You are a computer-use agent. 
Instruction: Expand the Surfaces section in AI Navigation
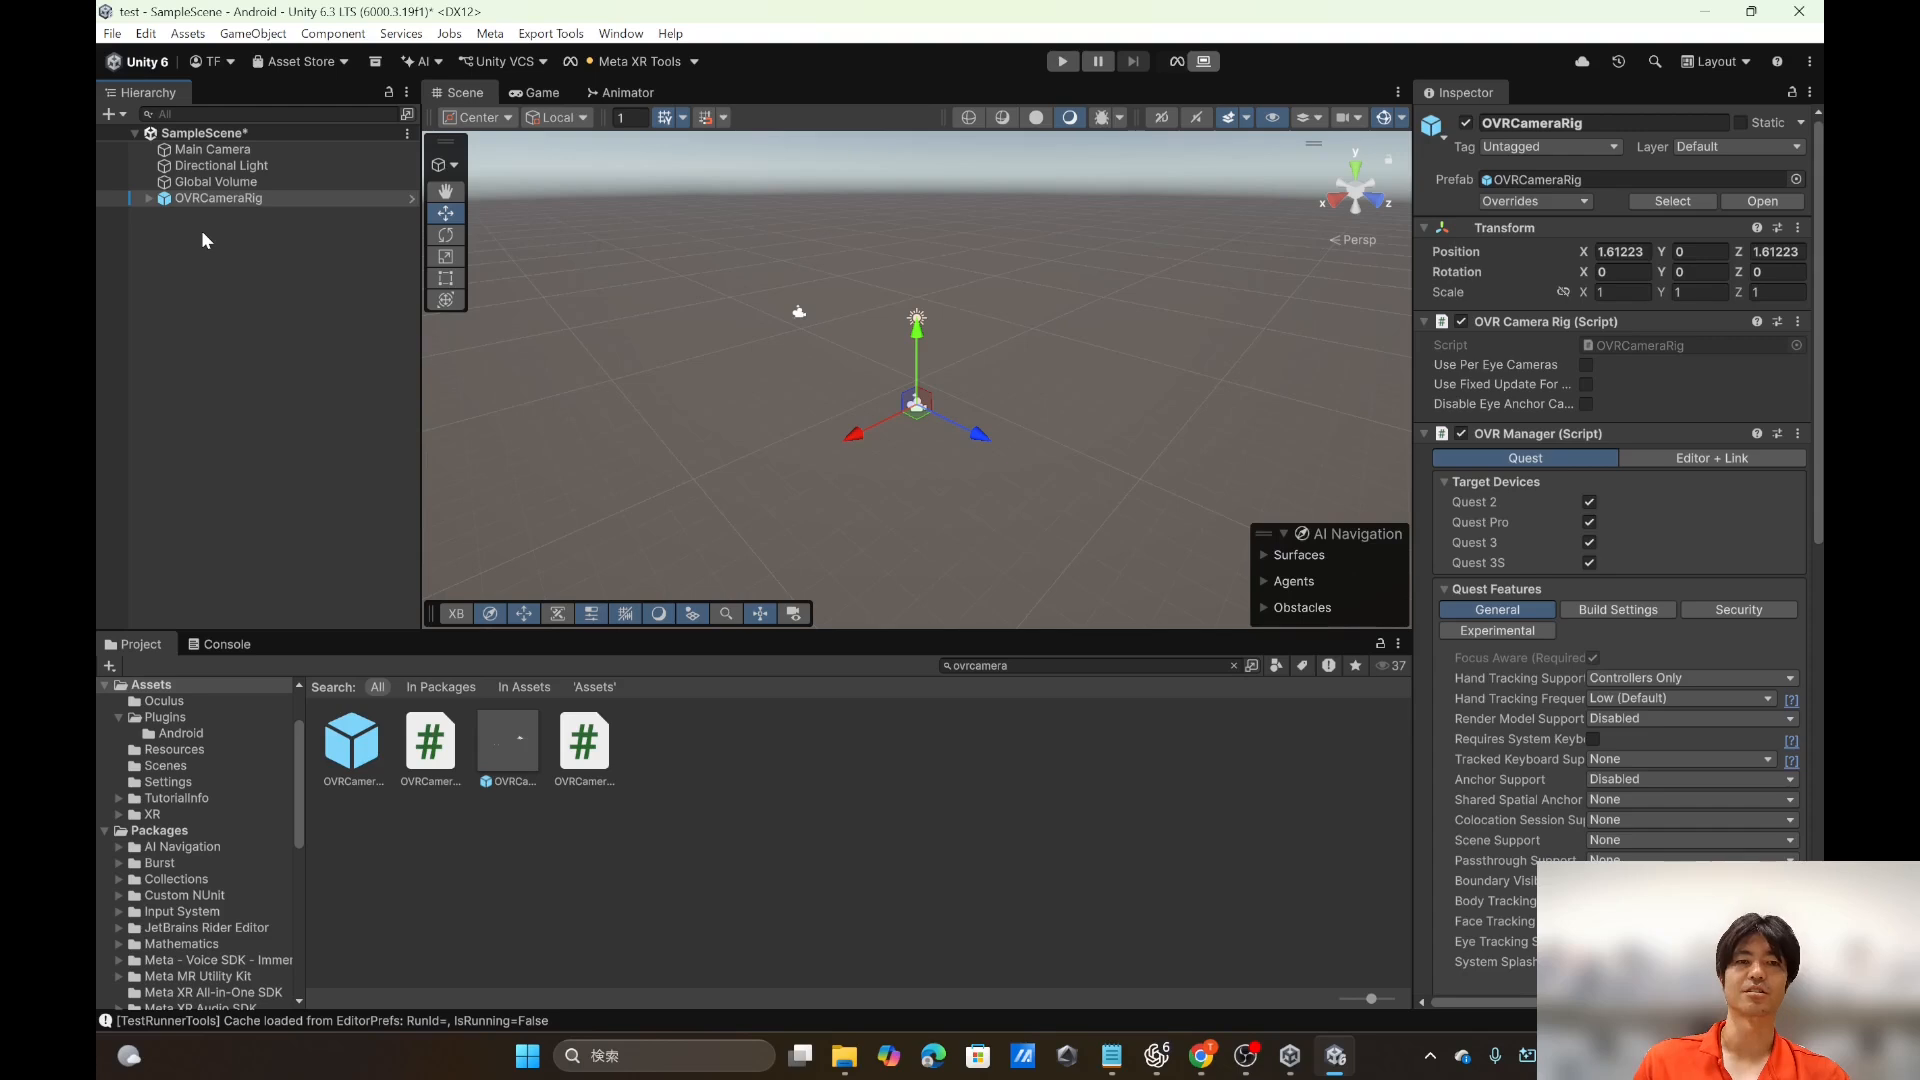(x=1264, y=555)
